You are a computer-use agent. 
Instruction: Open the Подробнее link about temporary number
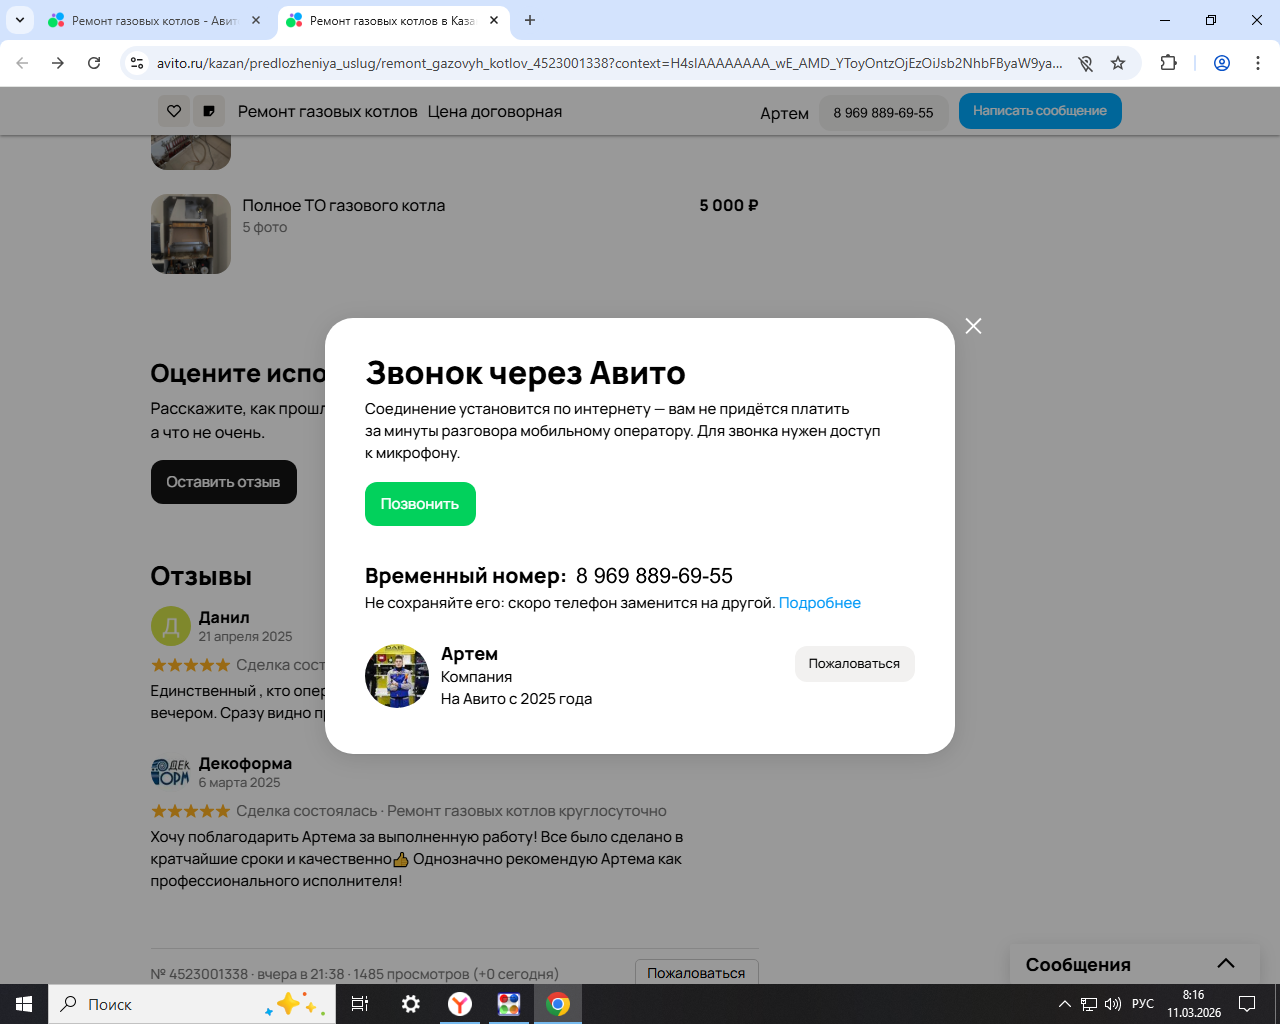click(x=820, y=603)
